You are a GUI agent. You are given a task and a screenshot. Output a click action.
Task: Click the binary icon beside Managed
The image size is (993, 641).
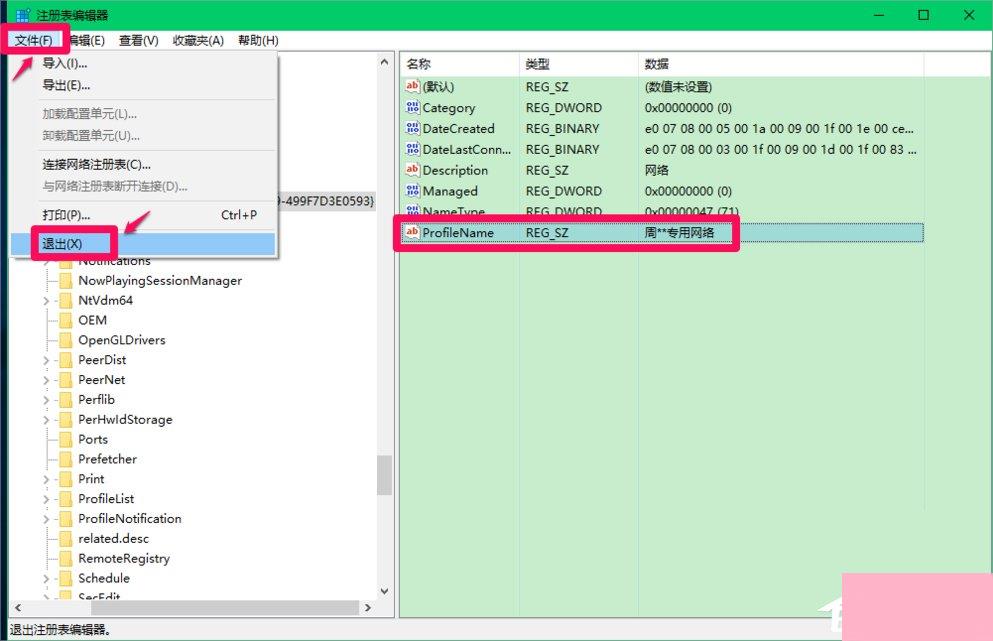point(412,190)
